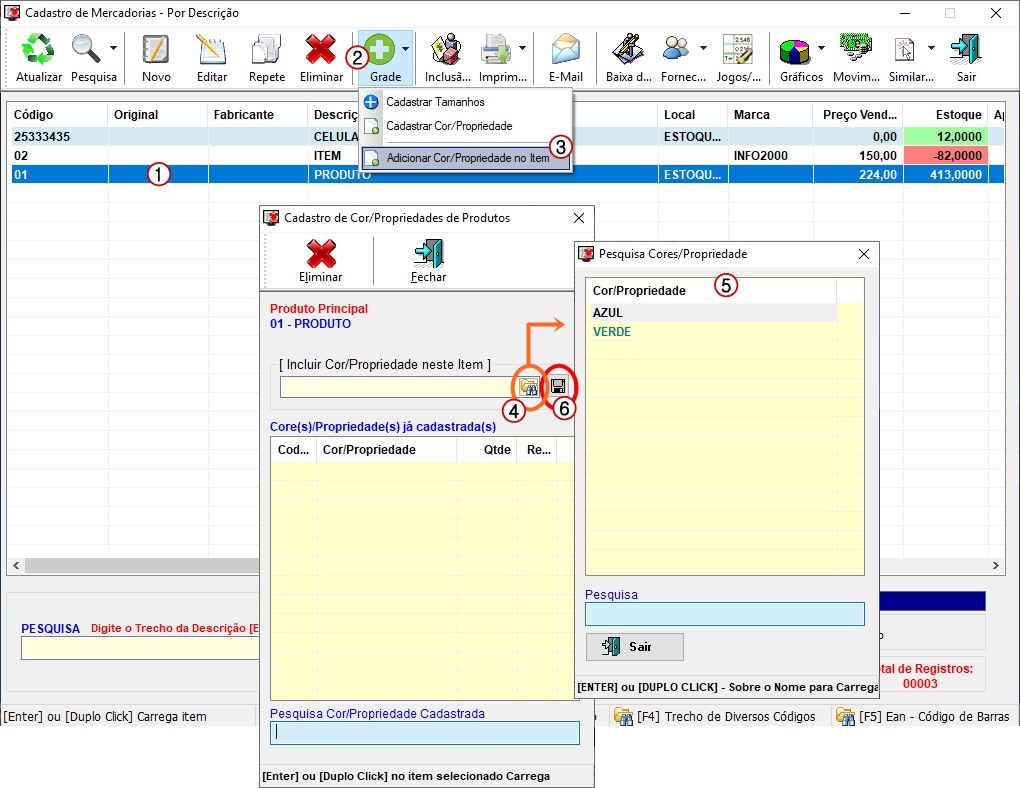
Task: Select the VERDE color row
Action: 612,331
